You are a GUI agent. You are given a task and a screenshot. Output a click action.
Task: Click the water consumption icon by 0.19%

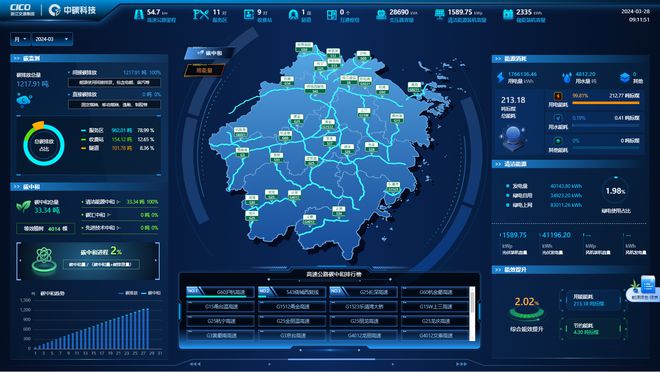tap(558, 118)
